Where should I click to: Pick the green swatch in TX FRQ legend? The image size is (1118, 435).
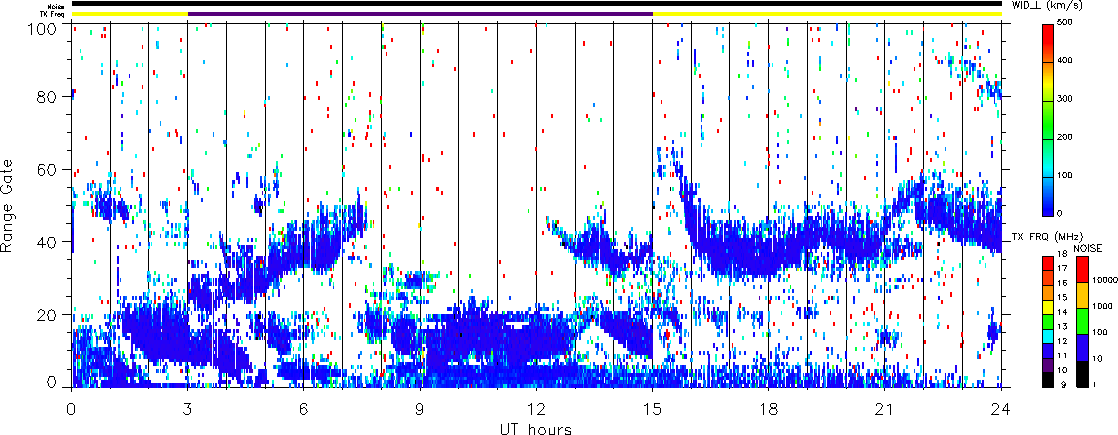[1048, 322]
